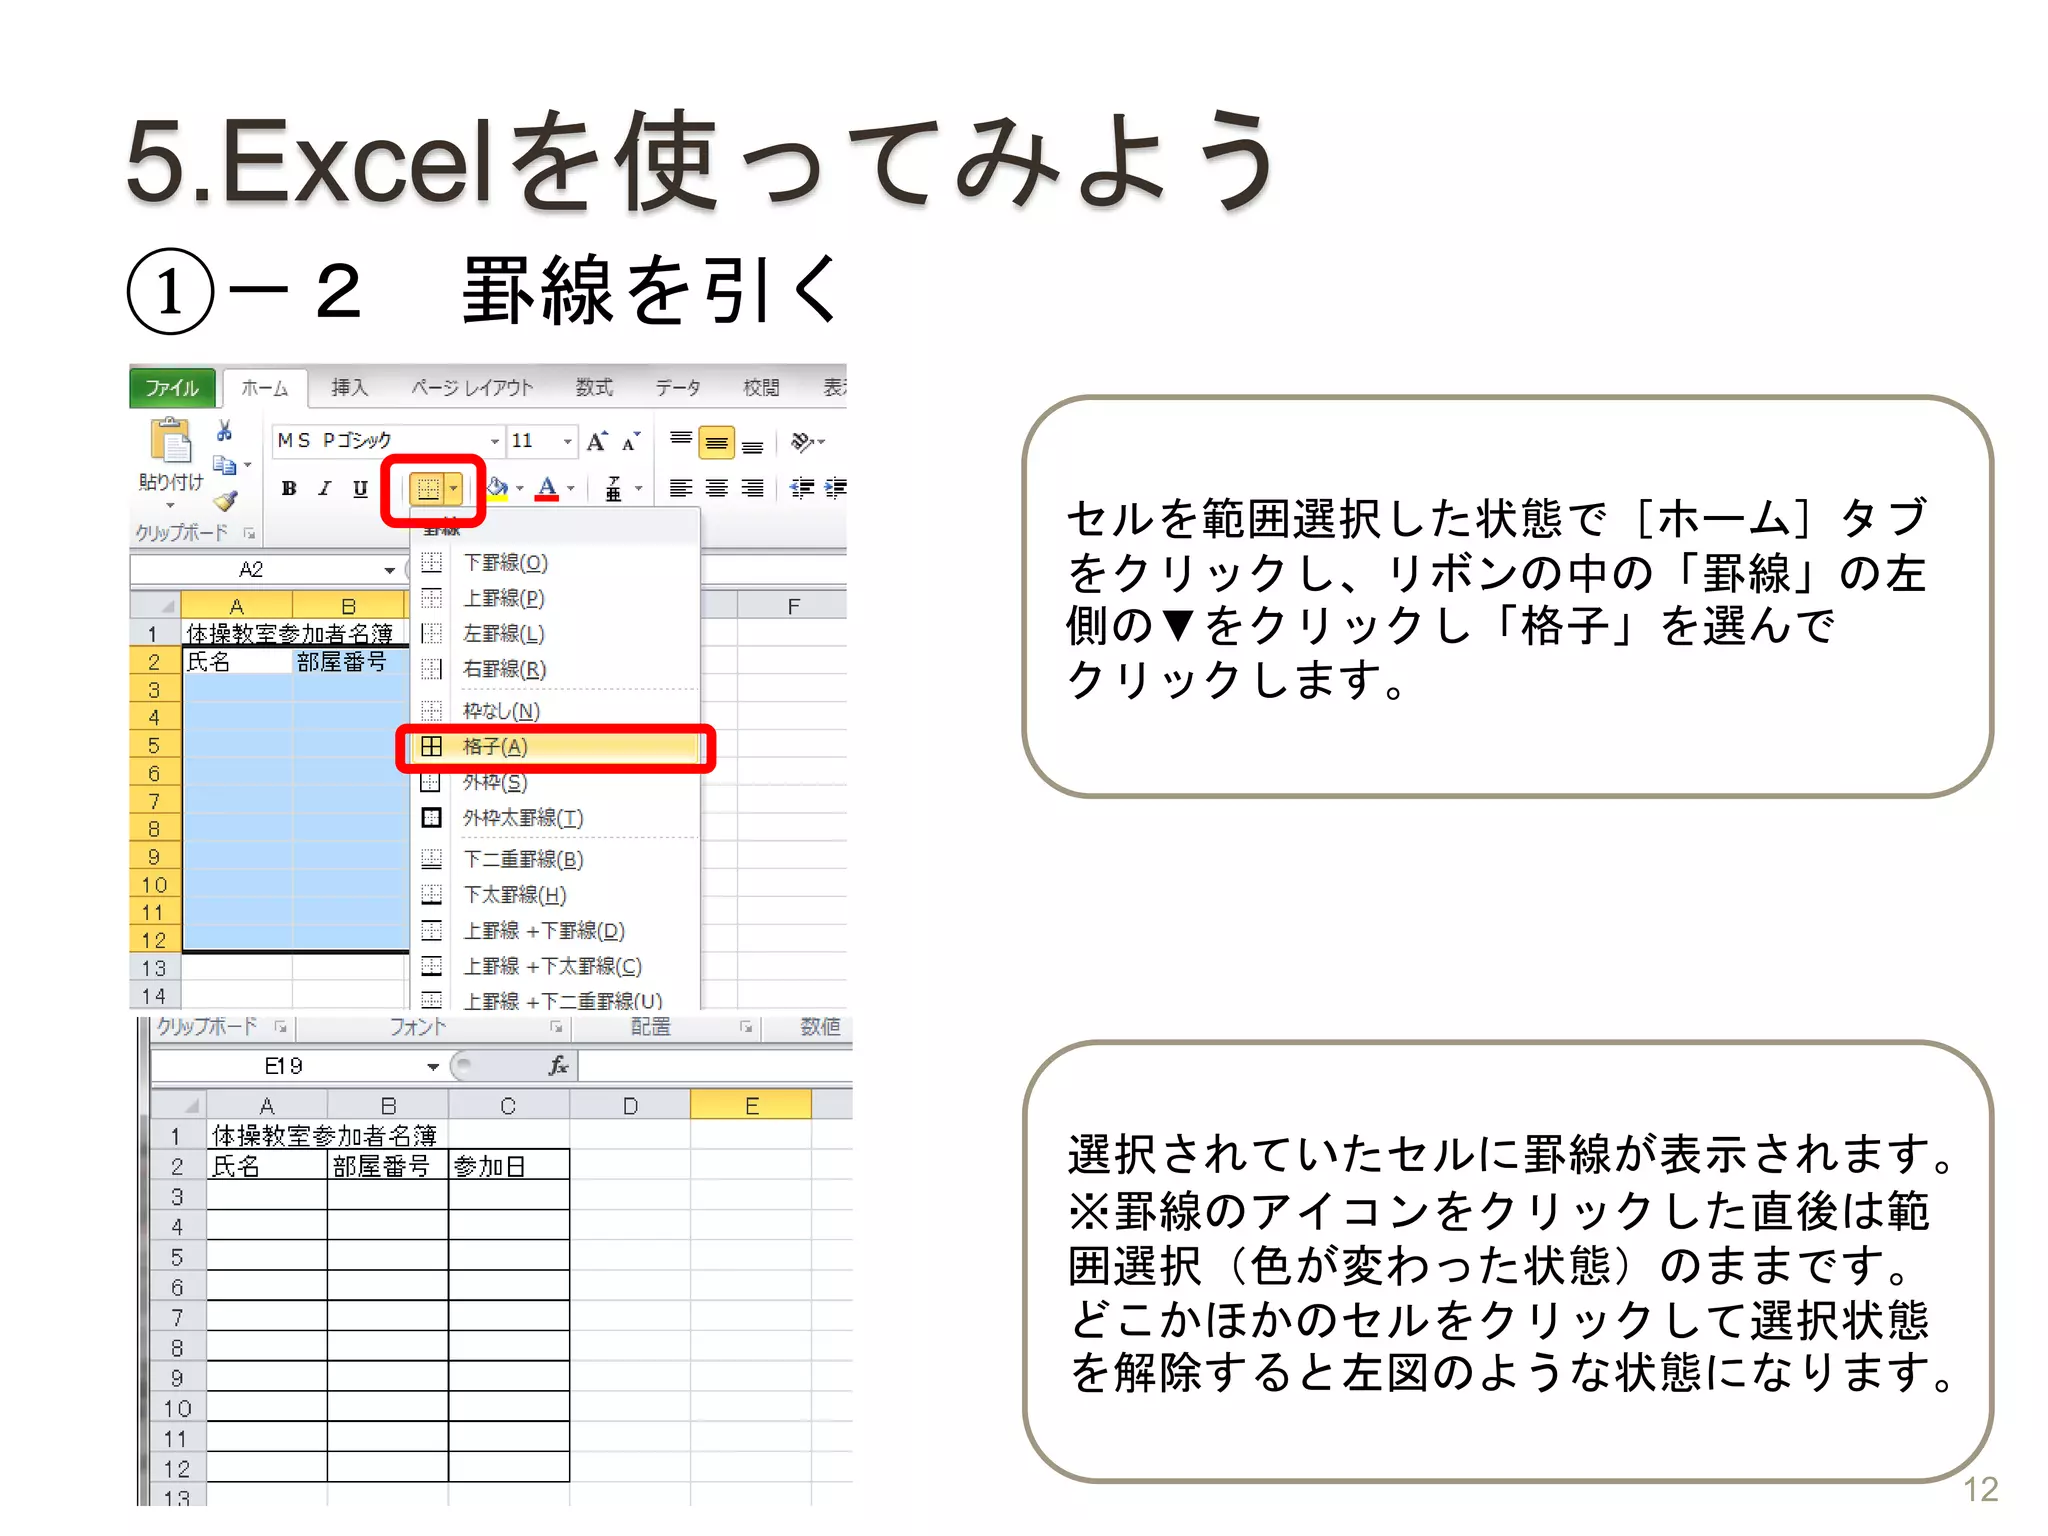
Task: Open the MS Pゴシック font name dropdown
Action: [495, 441]
